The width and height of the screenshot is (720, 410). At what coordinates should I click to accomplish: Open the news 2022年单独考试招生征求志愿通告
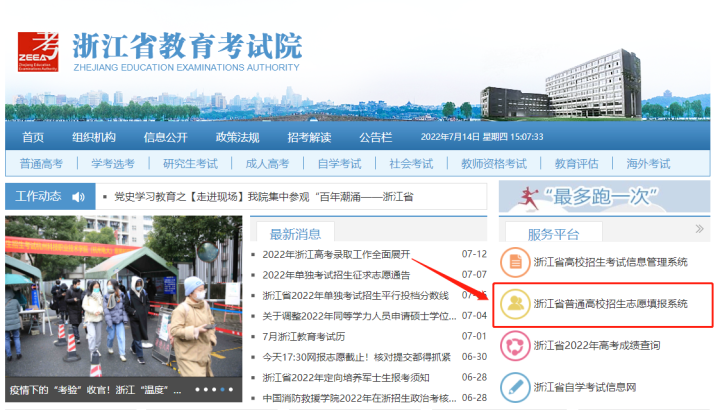tap(336, 275)
